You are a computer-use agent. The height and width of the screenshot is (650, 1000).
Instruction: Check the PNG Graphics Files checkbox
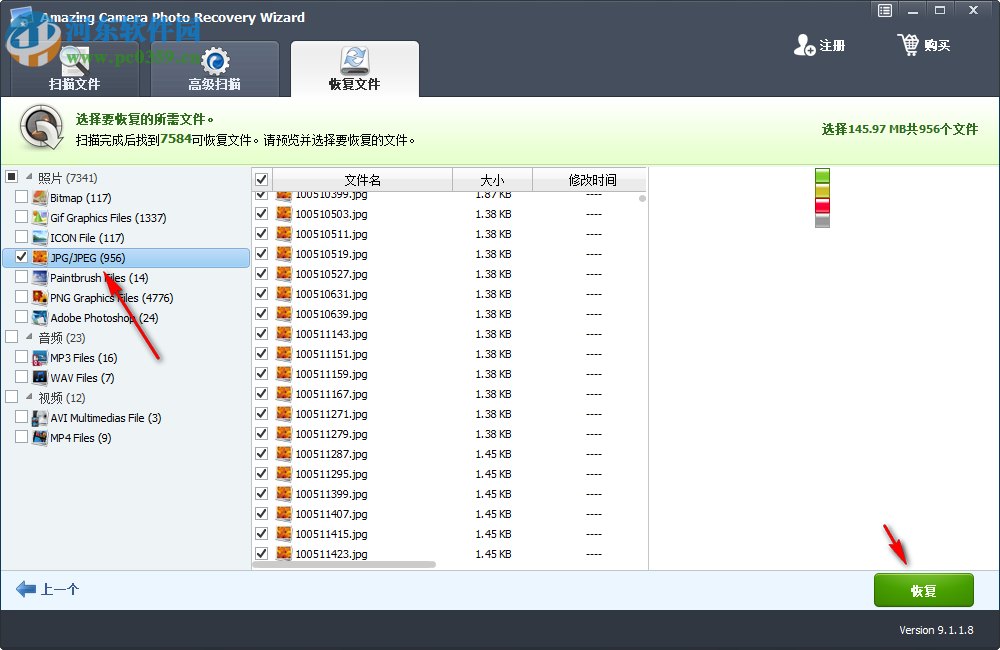point(22,297)
